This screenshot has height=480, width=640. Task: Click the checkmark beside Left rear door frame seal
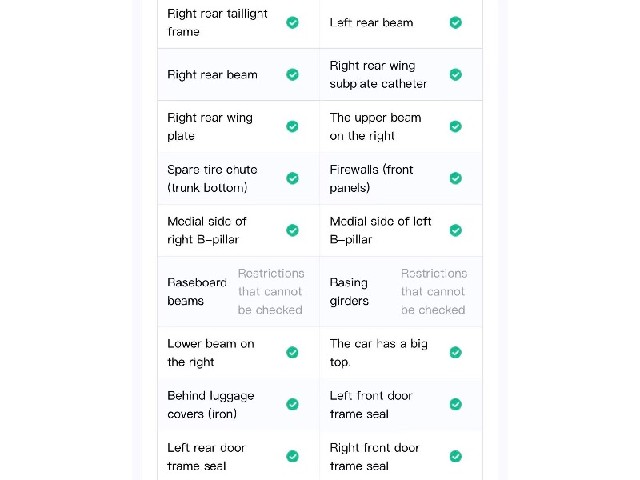(x=292, y=456)
